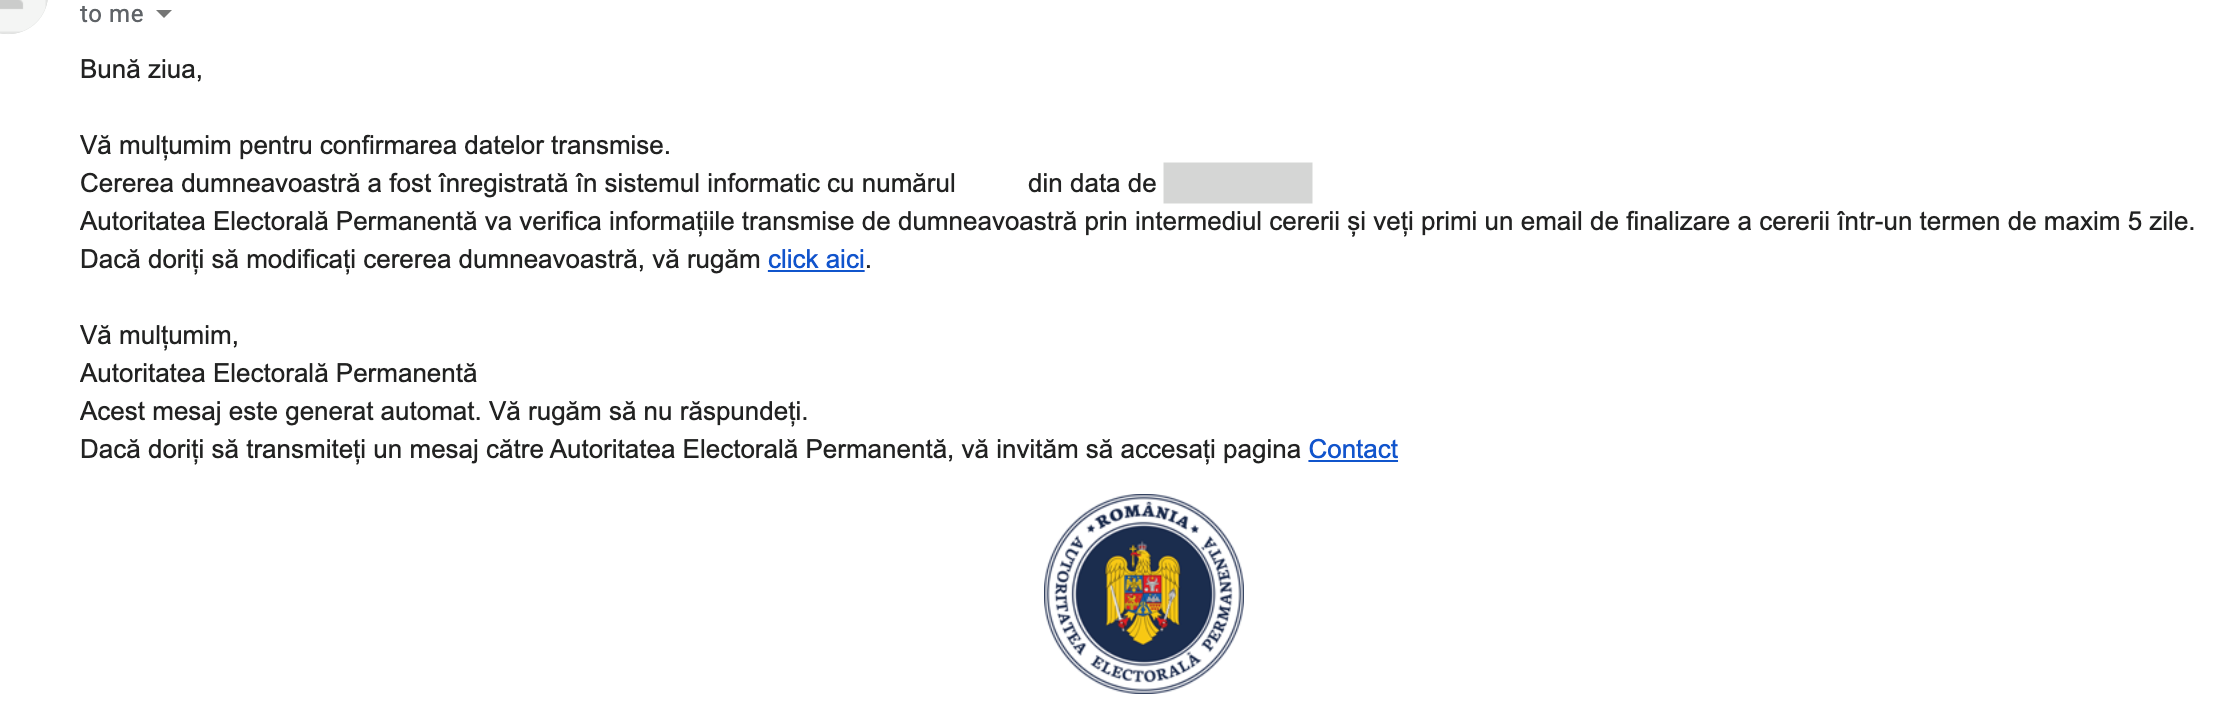Open the "click aici" link

click(x=816, y=260)
